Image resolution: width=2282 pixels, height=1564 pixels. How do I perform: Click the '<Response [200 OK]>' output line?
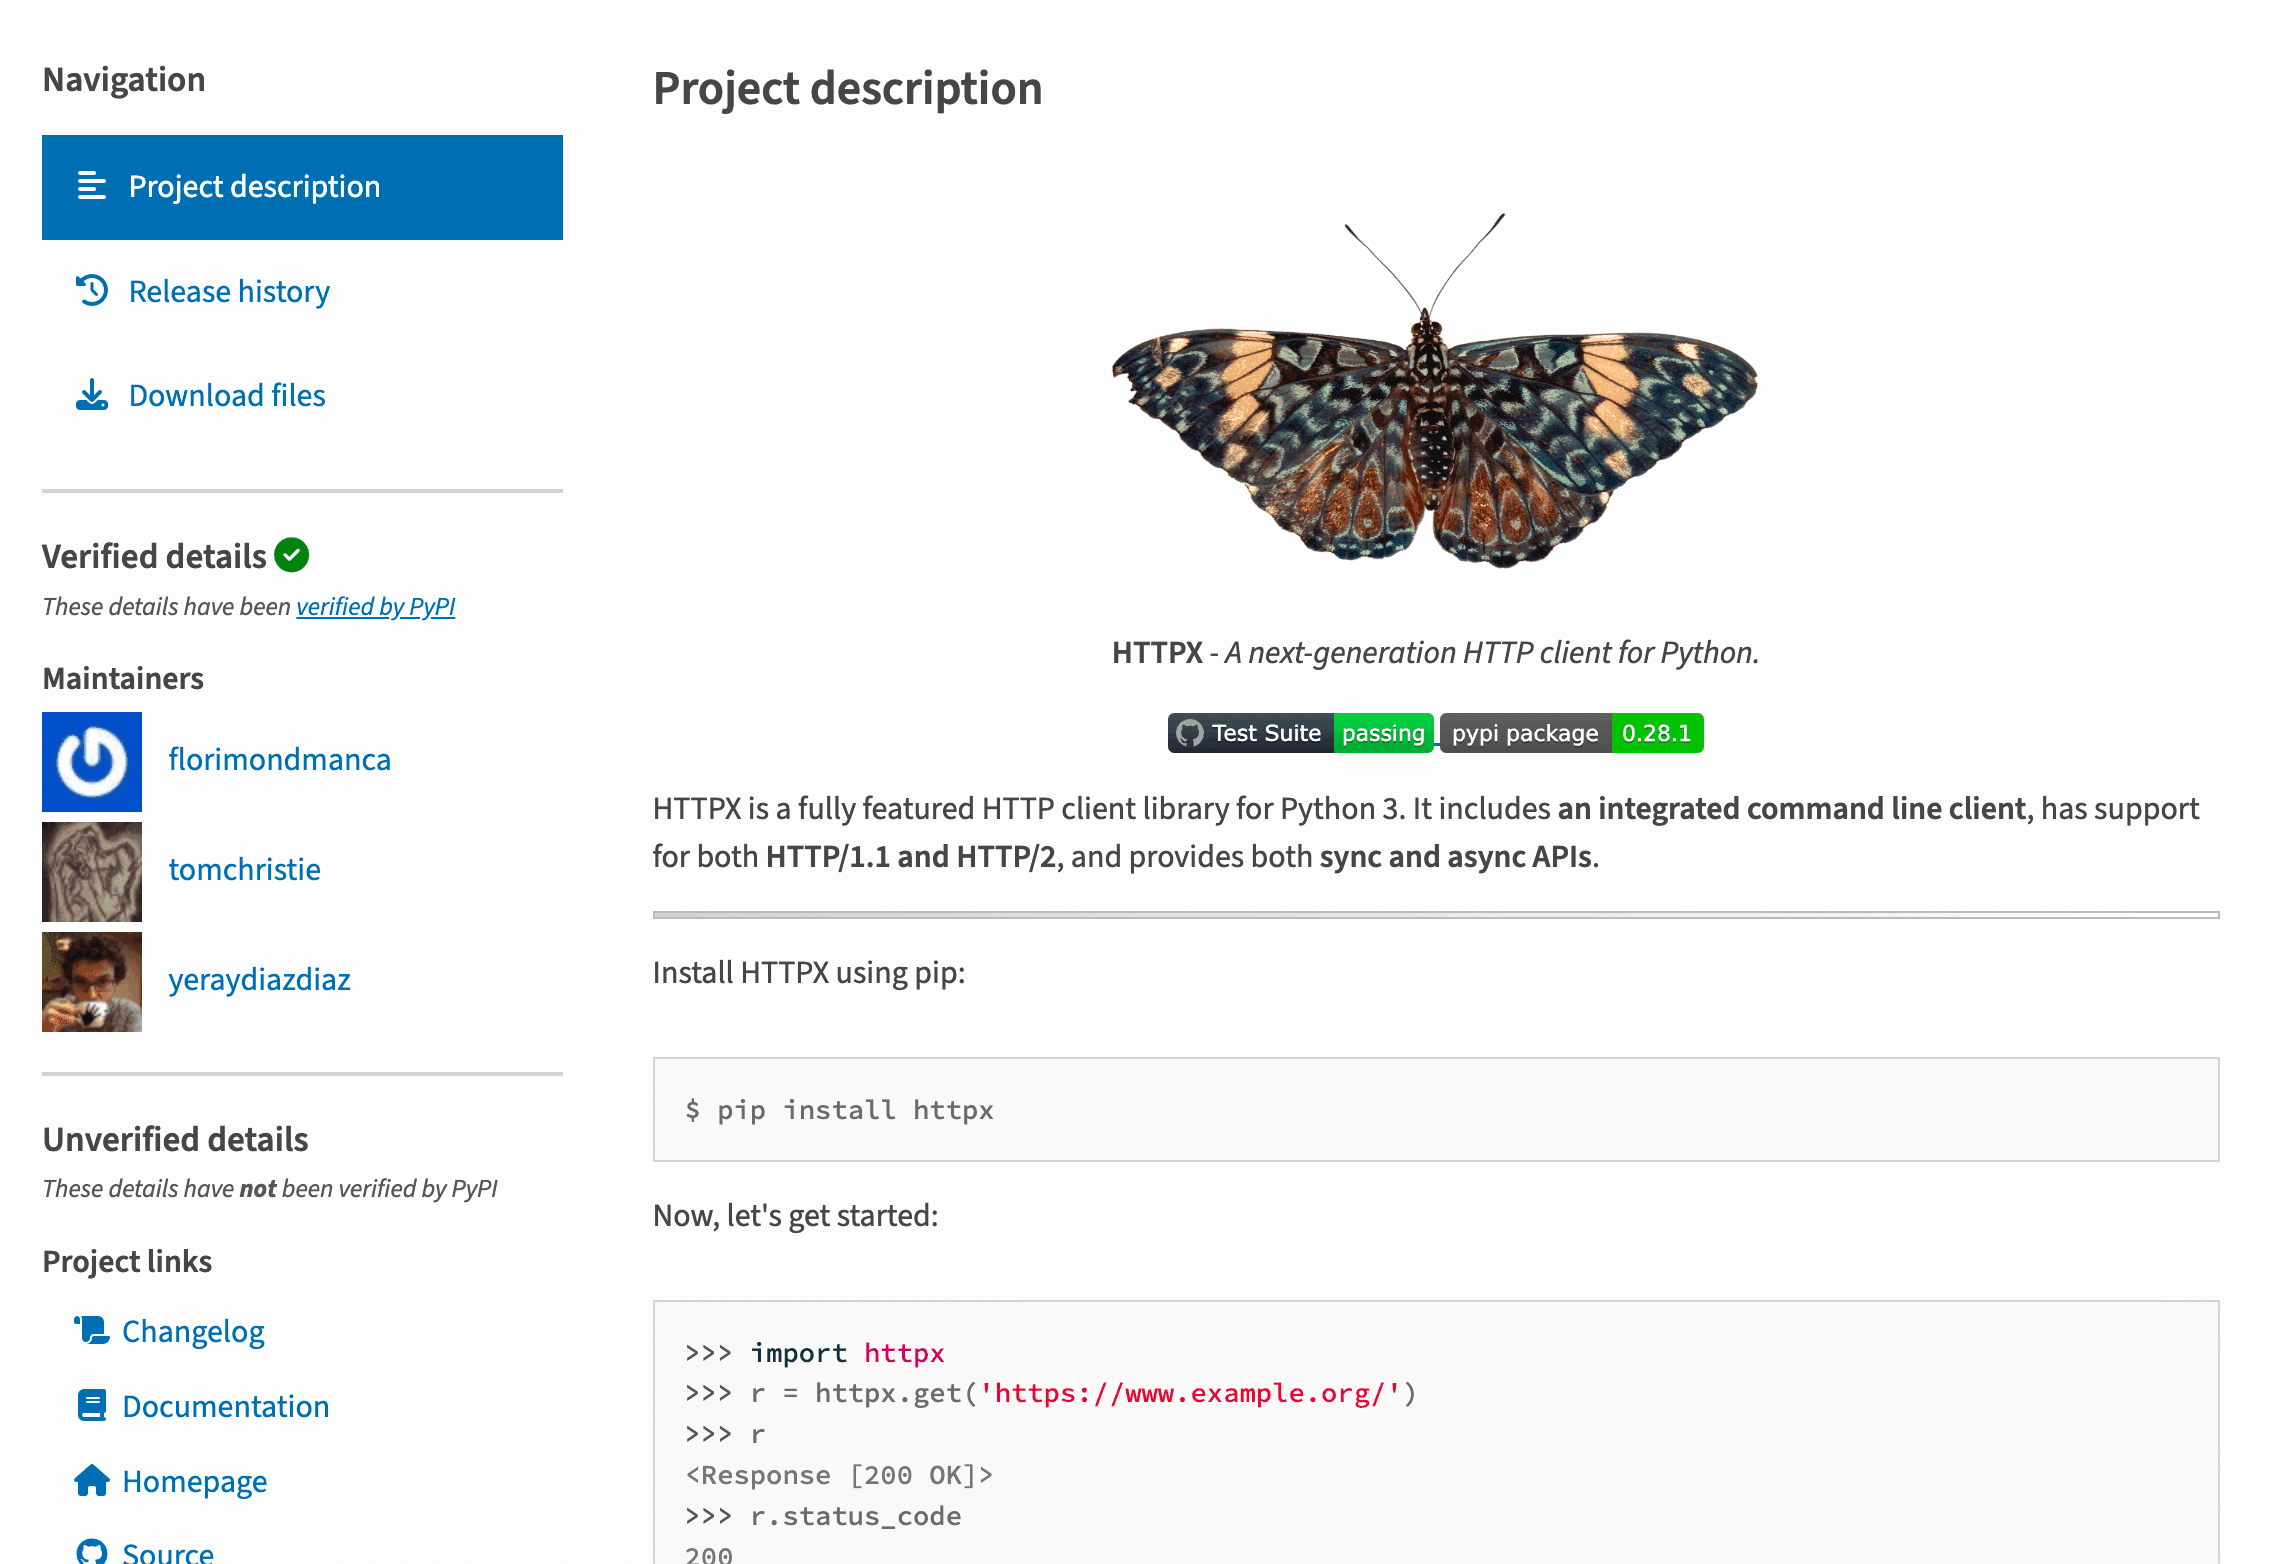[839, 1475]
